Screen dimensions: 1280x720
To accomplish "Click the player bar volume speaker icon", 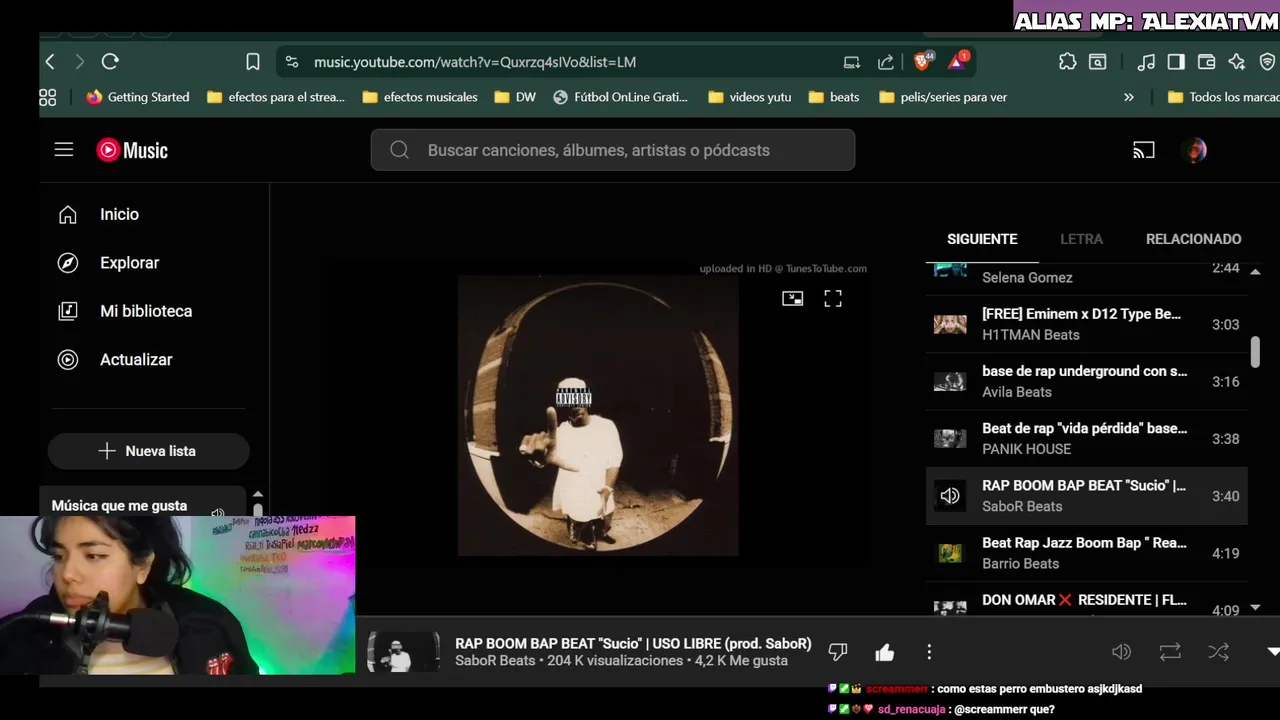I will [x=1122, y=652].
